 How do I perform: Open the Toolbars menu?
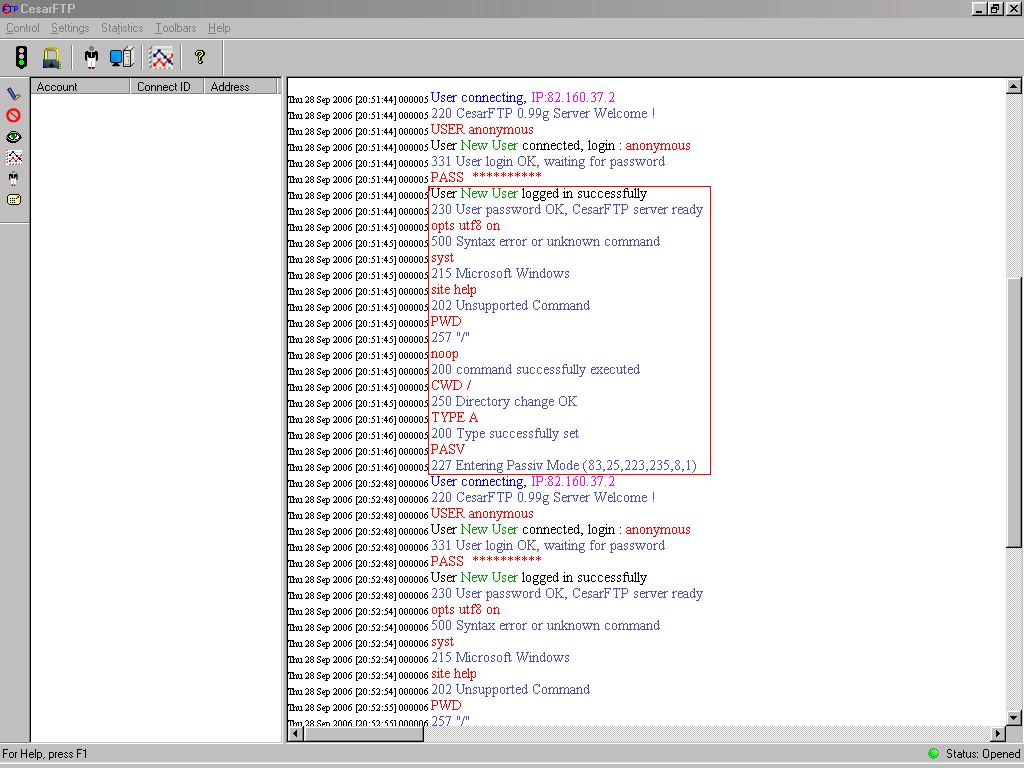click(175, 28)
